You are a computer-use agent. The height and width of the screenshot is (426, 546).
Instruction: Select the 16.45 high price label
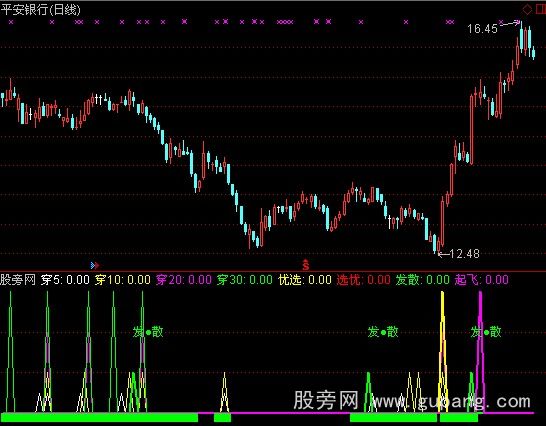pos(482,29)
